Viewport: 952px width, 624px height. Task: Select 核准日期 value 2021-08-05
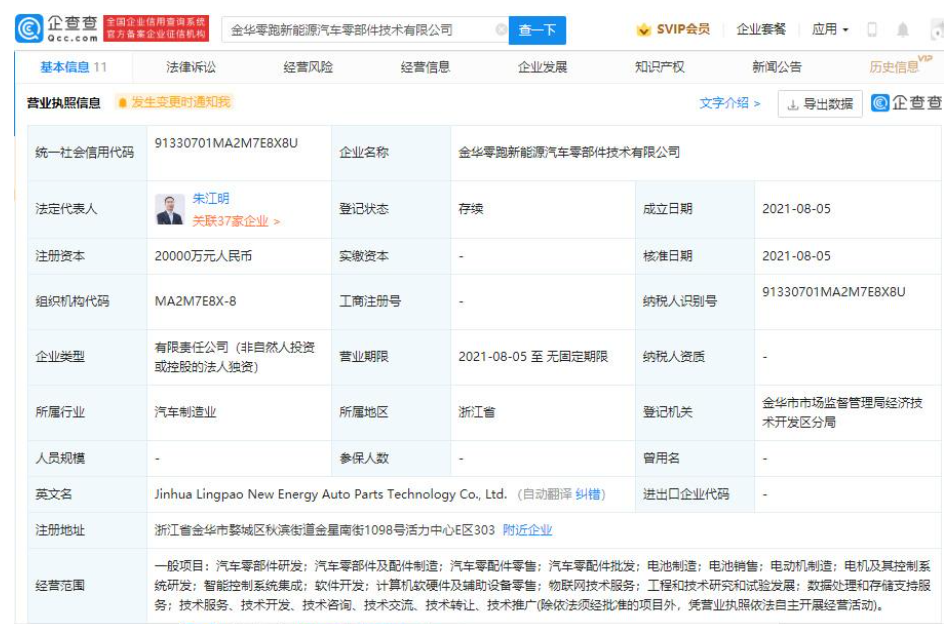pos(796,256)
